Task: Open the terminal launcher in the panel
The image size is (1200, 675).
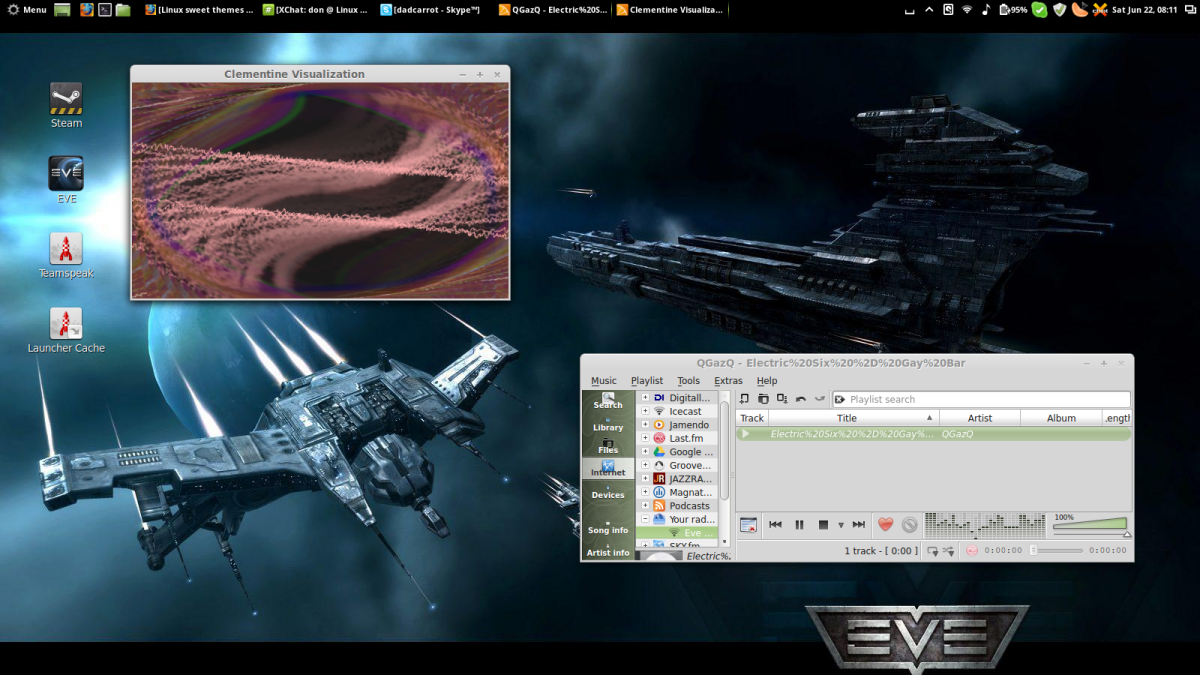Action: click(x=104, y=9)
